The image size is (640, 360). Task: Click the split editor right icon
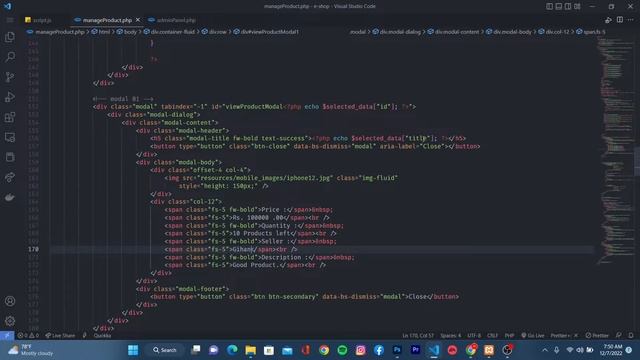point(620,20)
